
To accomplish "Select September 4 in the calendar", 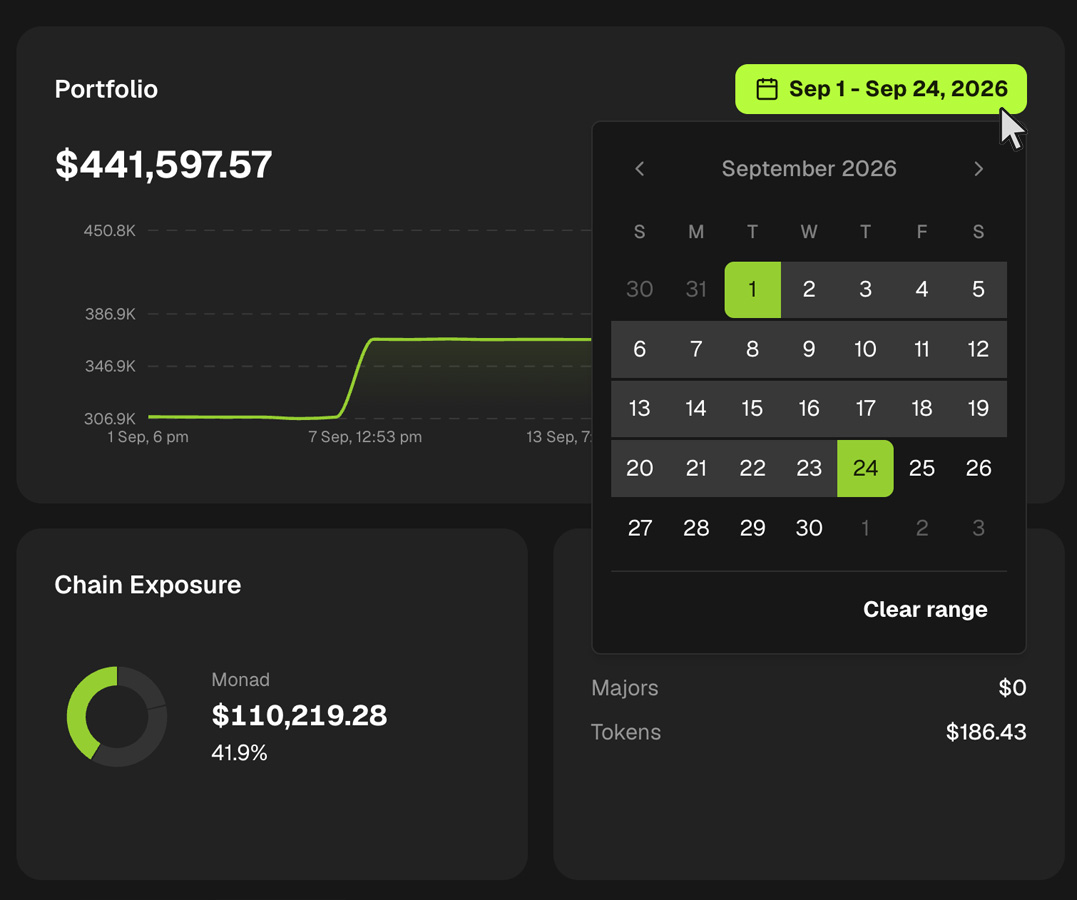I will pos(922,289).
